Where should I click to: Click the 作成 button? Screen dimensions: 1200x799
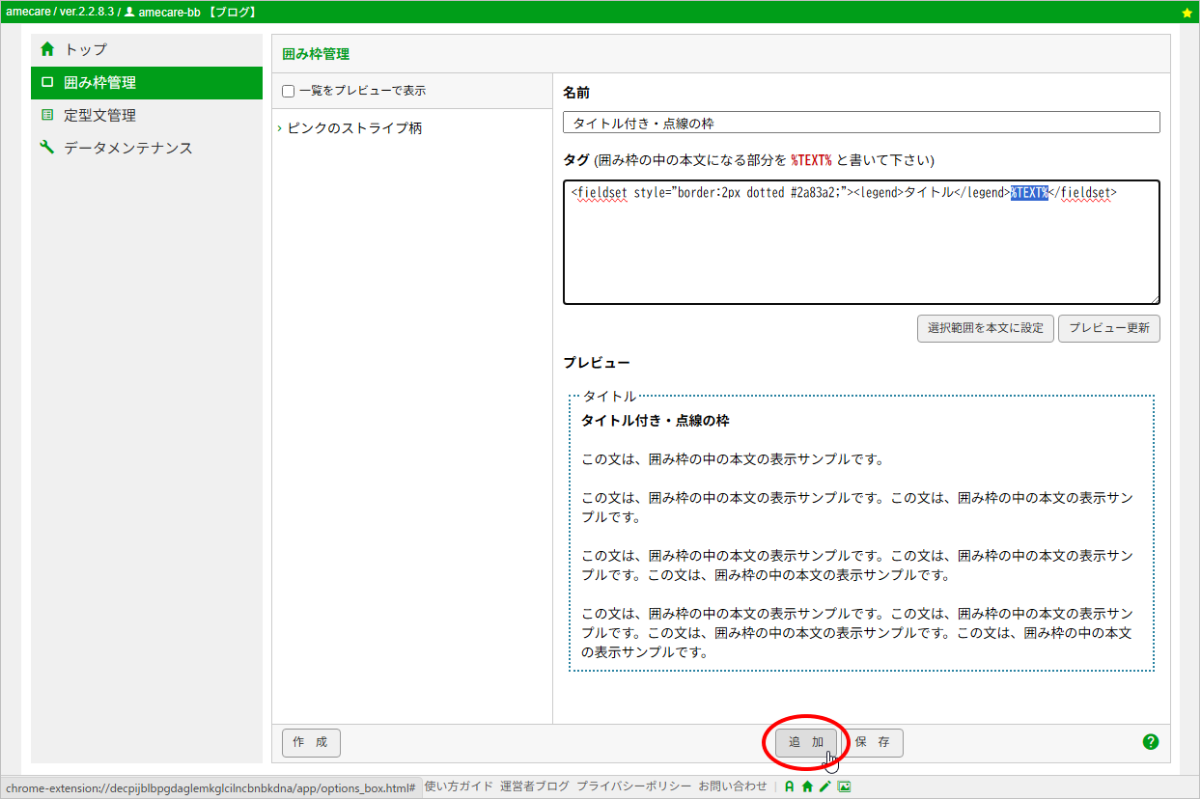311,743
